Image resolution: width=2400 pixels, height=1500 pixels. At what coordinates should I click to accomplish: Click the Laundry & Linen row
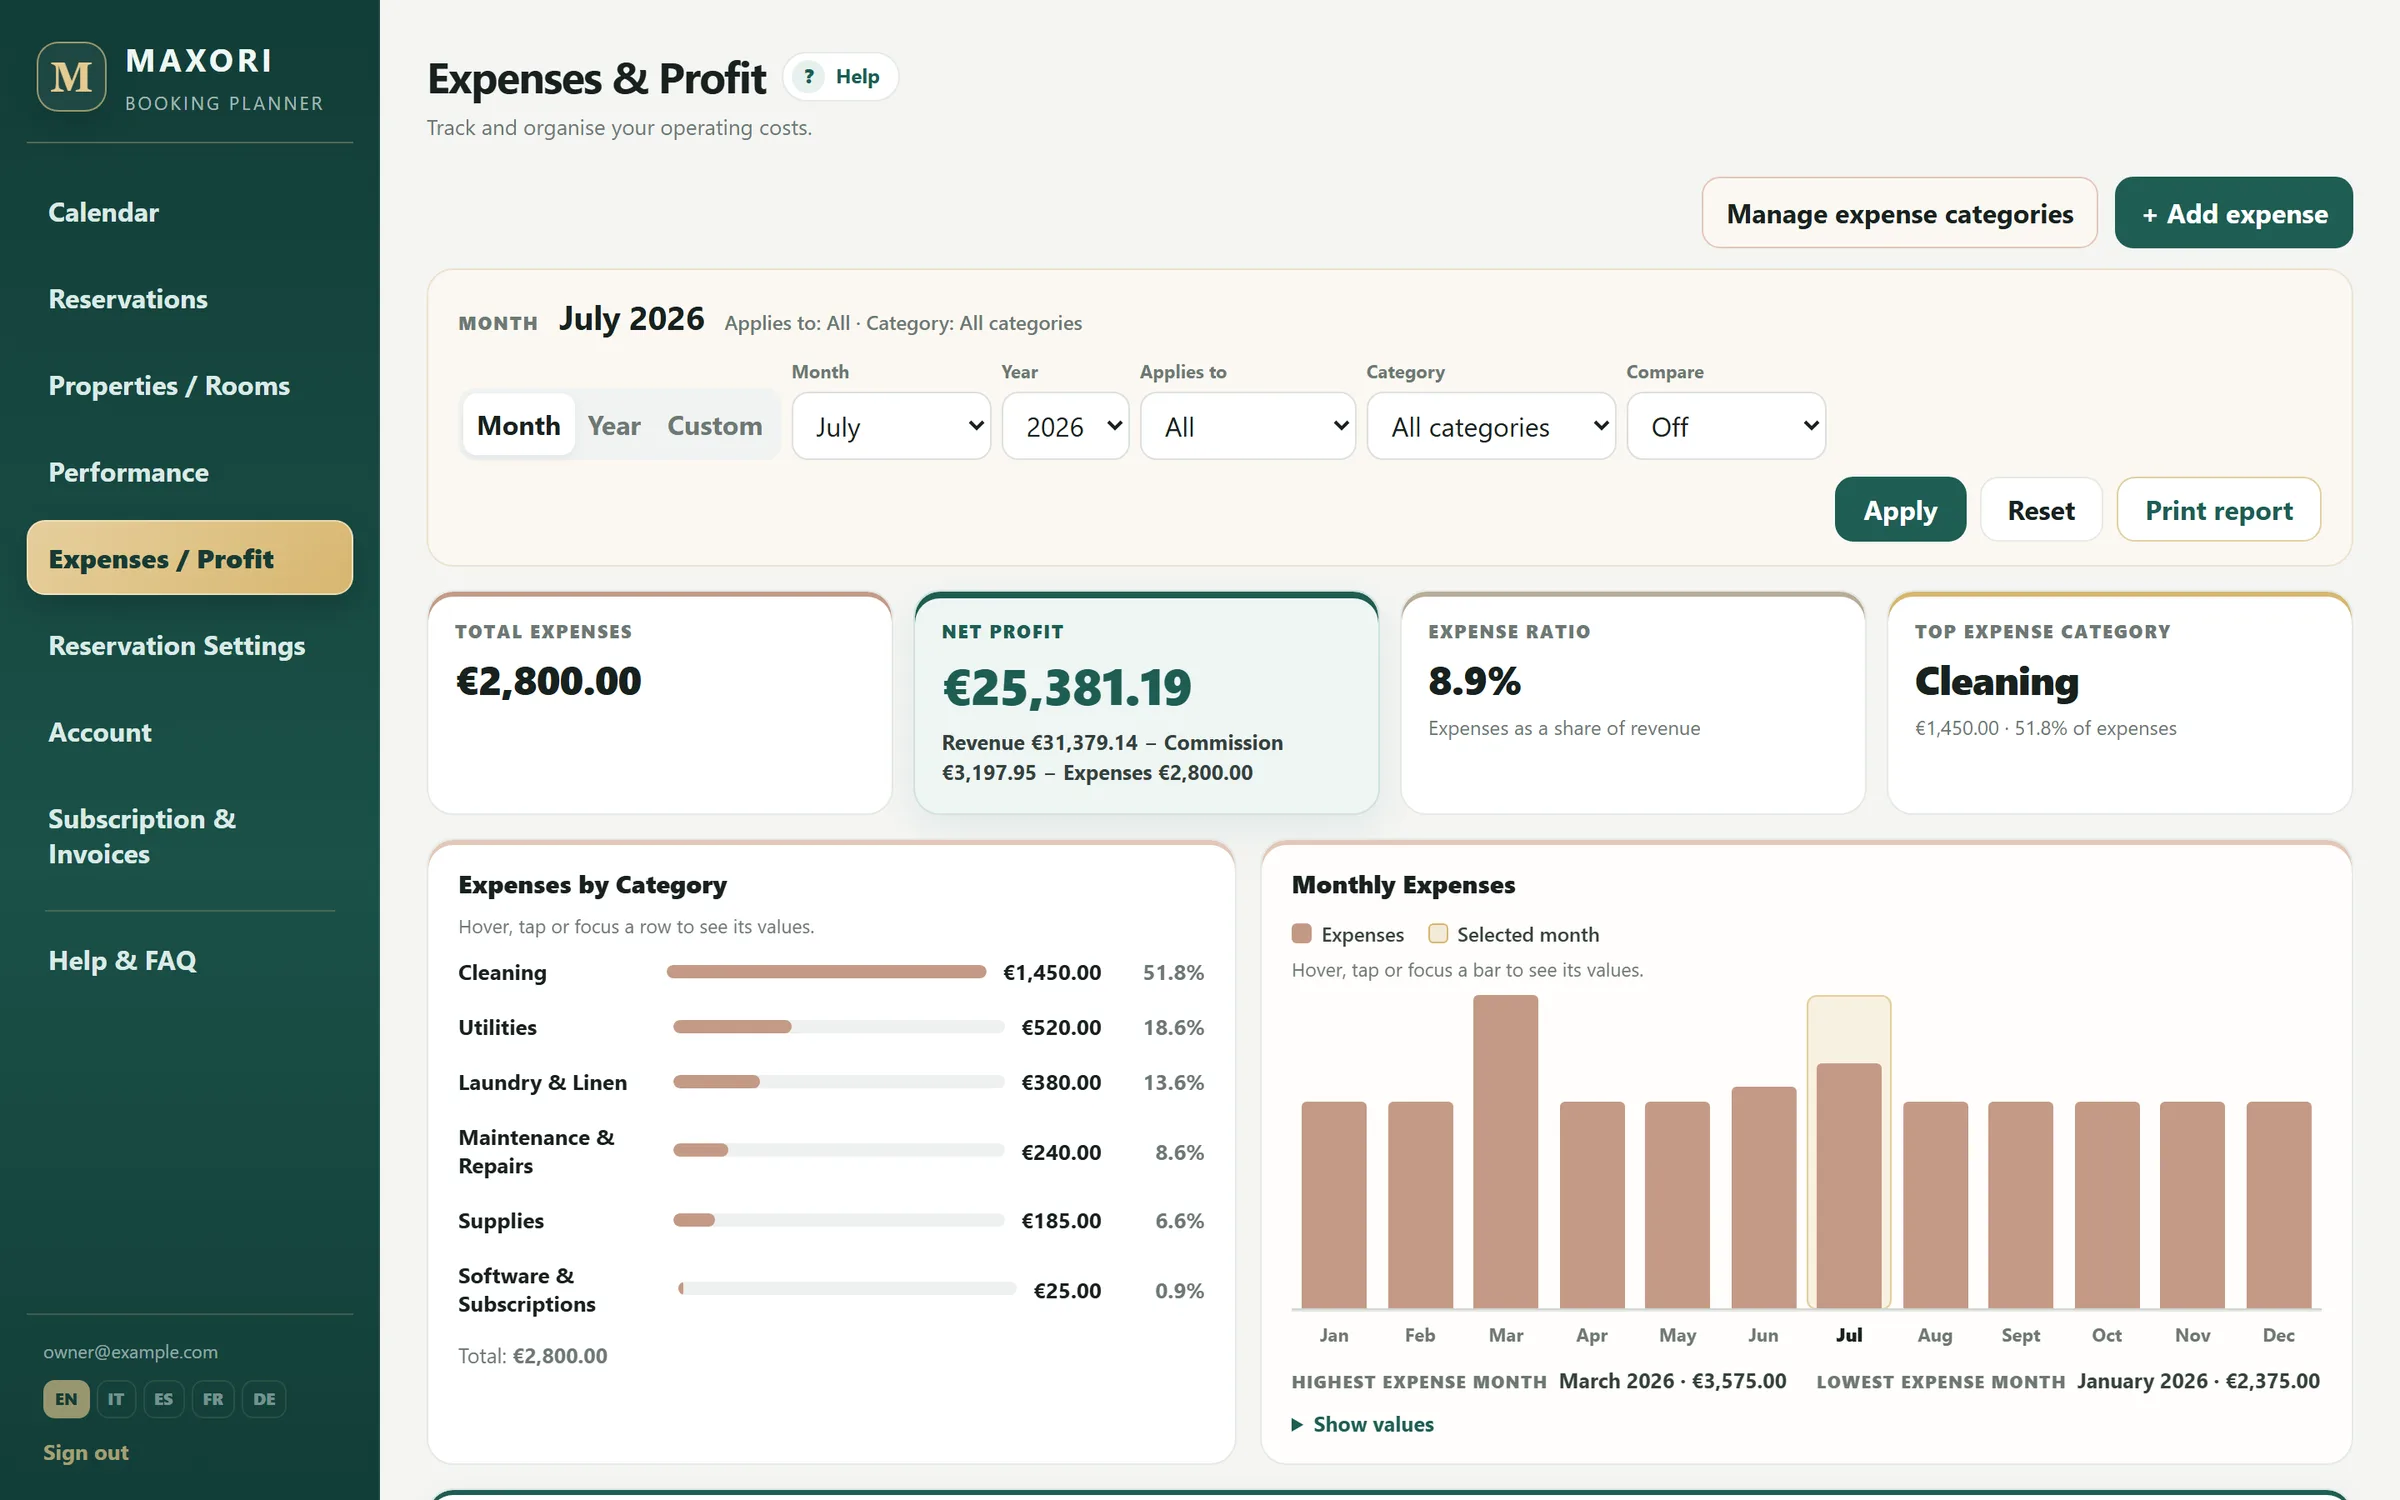(x=831, y=1082)
